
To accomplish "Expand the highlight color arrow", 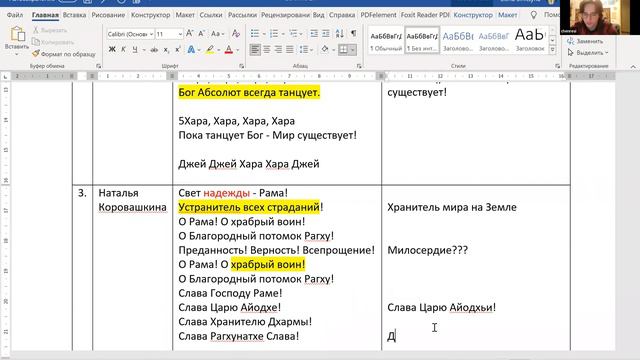I will pyautogui.click(x=219, y=50).
